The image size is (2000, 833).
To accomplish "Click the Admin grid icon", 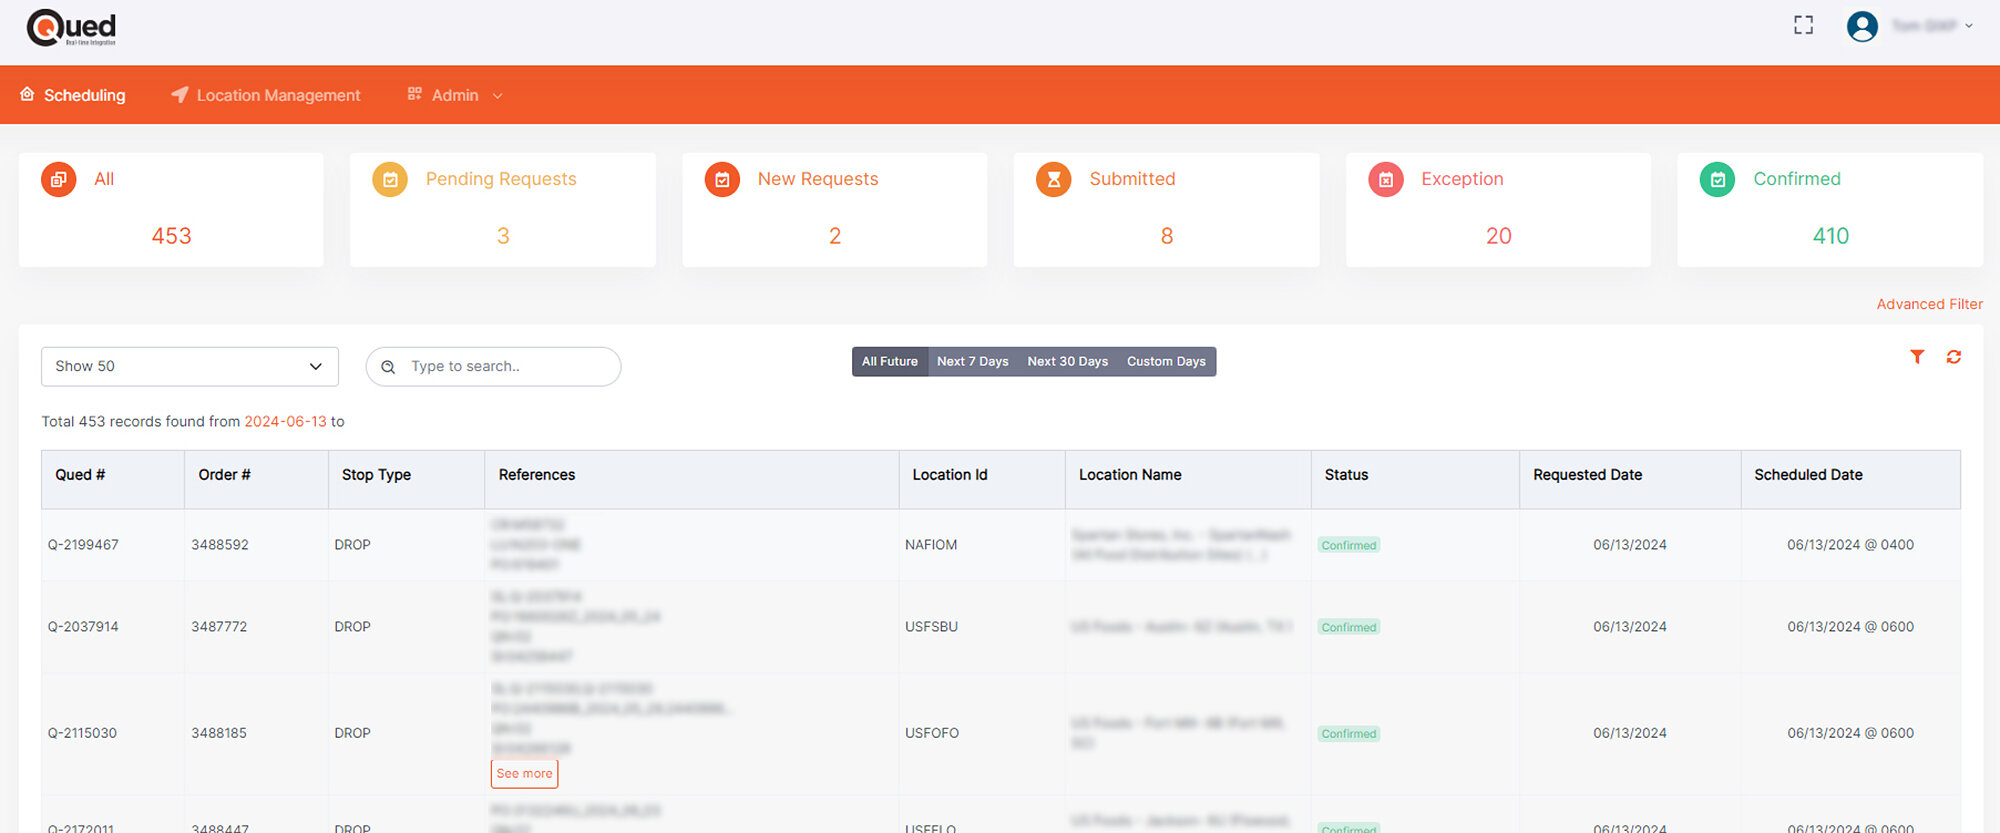I will tap(414, 94).
